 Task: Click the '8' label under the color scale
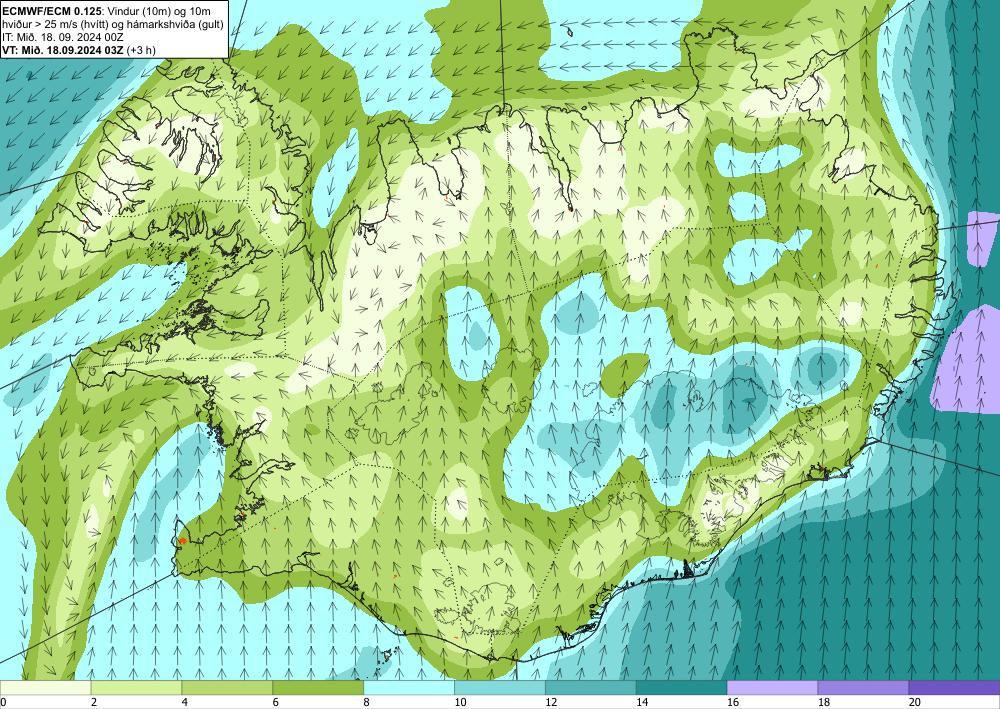(367, 702)
